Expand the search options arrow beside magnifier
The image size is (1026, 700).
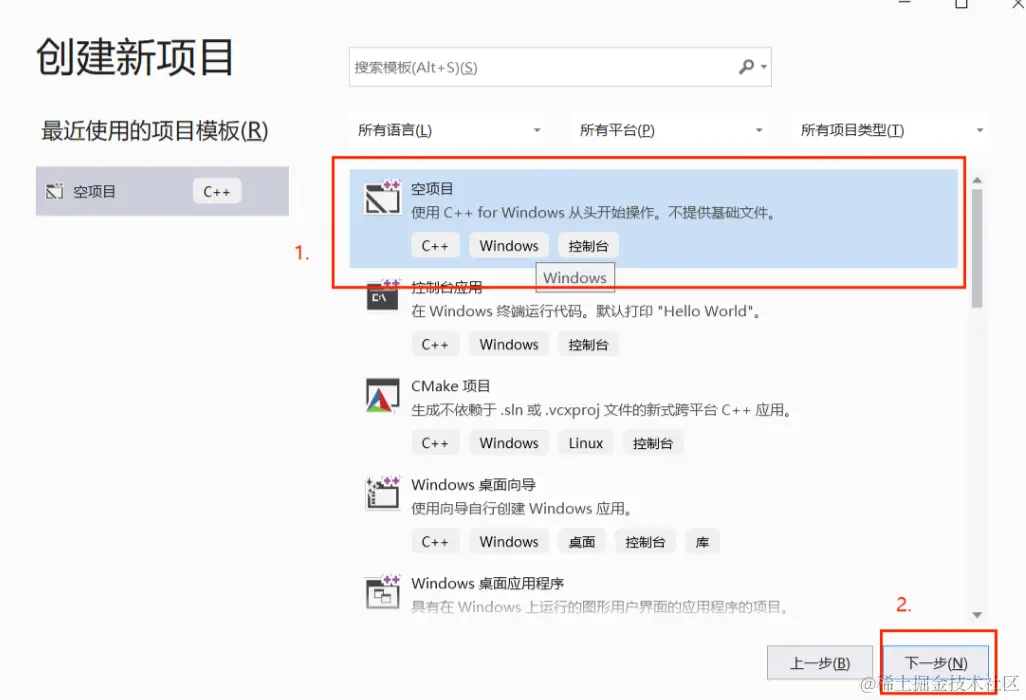(x=764, y=67)
